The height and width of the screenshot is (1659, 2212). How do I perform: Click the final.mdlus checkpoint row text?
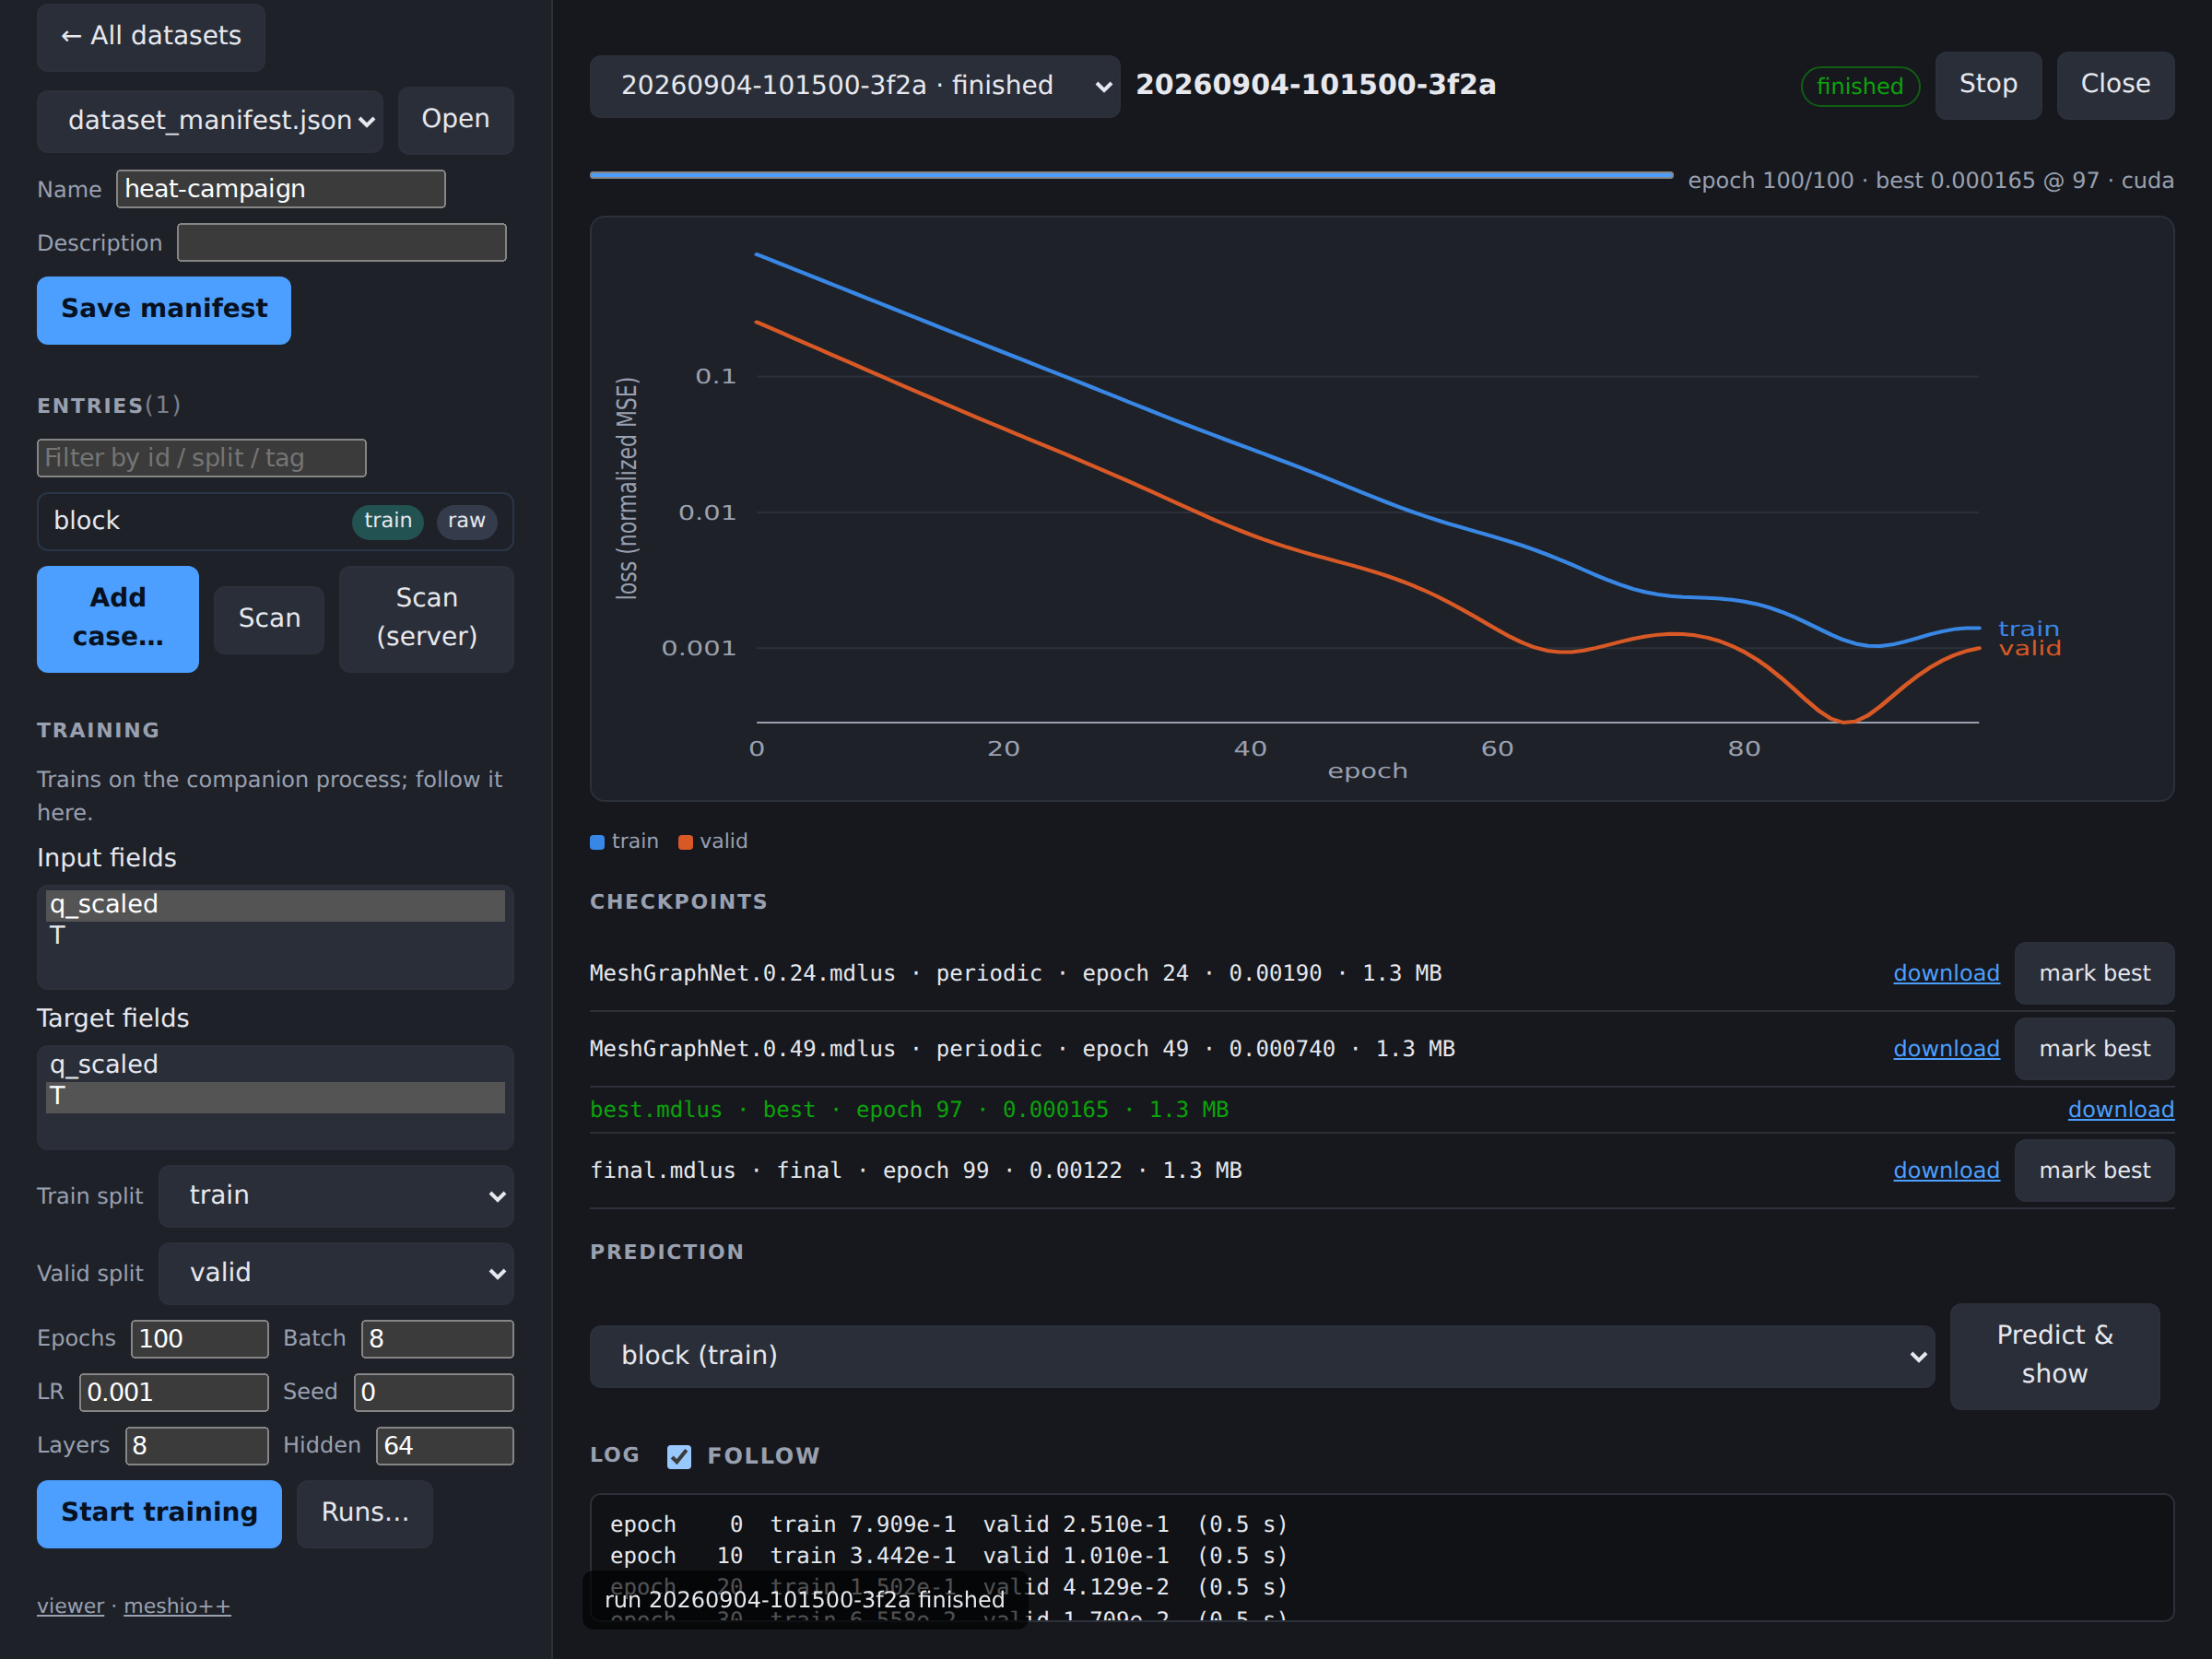tap(916, 1171)
